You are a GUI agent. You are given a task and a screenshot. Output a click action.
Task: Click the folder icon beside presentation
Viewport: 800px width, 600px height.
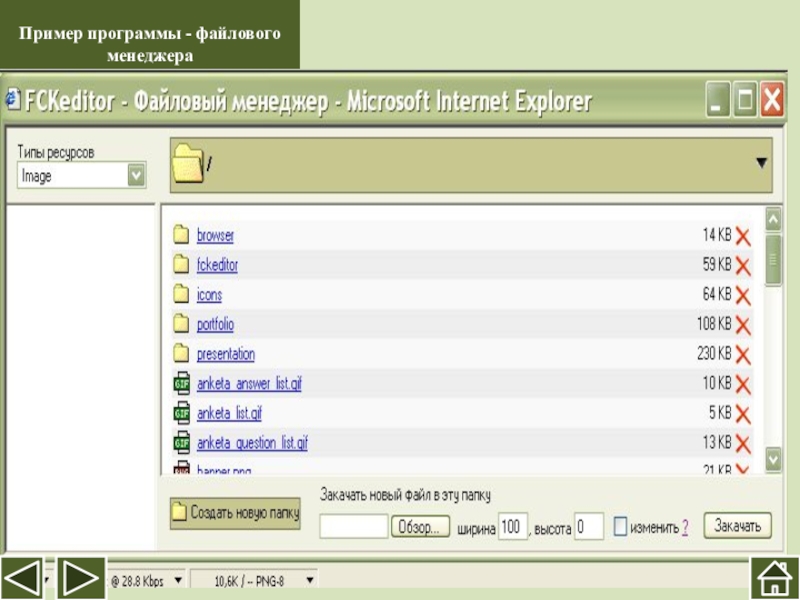pos(181,353)
